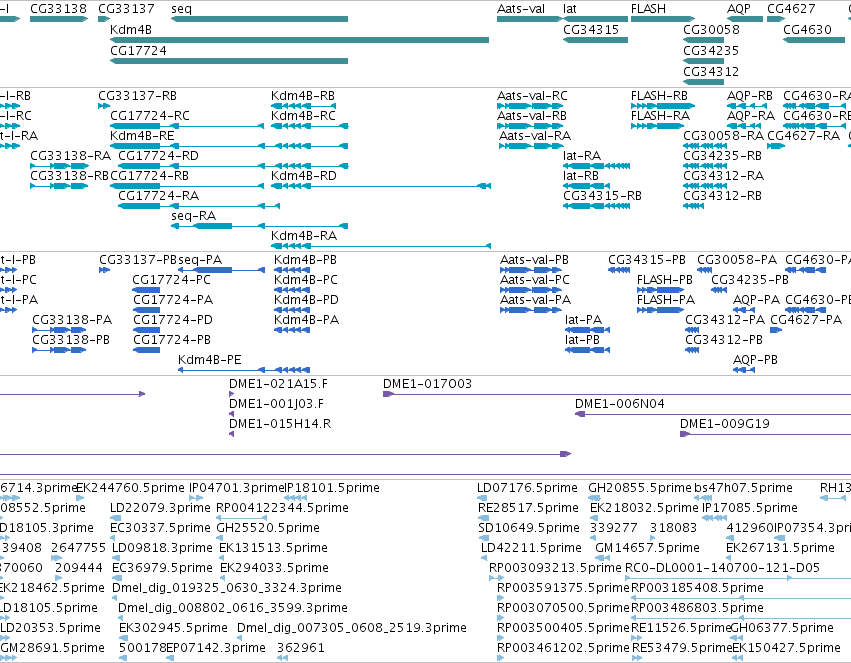The image size is (851, 663).
Task: Select BAC clone DME1-009G19
Action: [x=725, y=424]
